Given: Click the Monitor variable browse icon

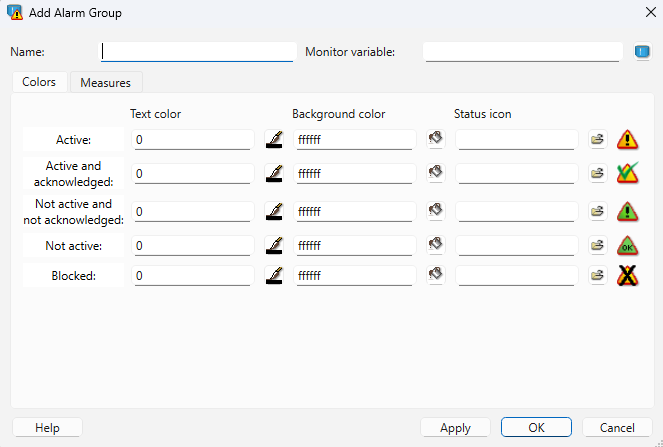Looking at the screenshot, I should pos(642,52).
